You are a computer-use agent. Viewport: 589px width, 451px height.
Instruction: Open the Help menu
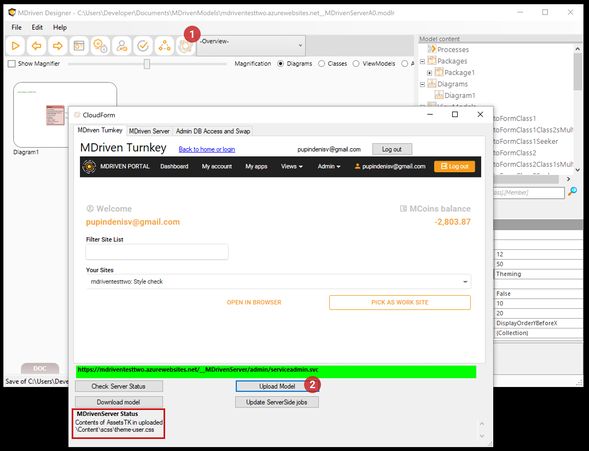(59, 27)
